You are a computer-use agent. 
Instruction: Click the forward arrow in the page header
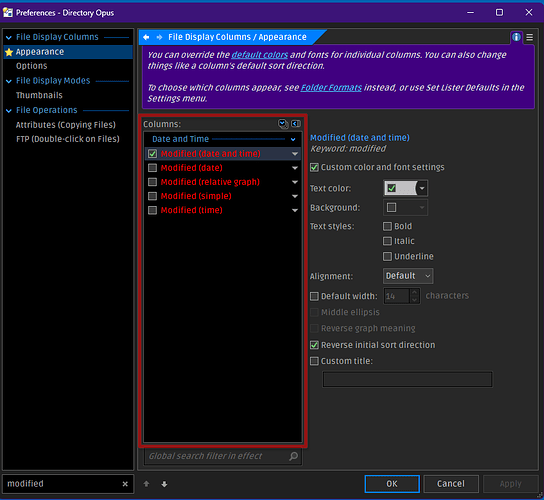pyautogui.click(x=159, y=37)
